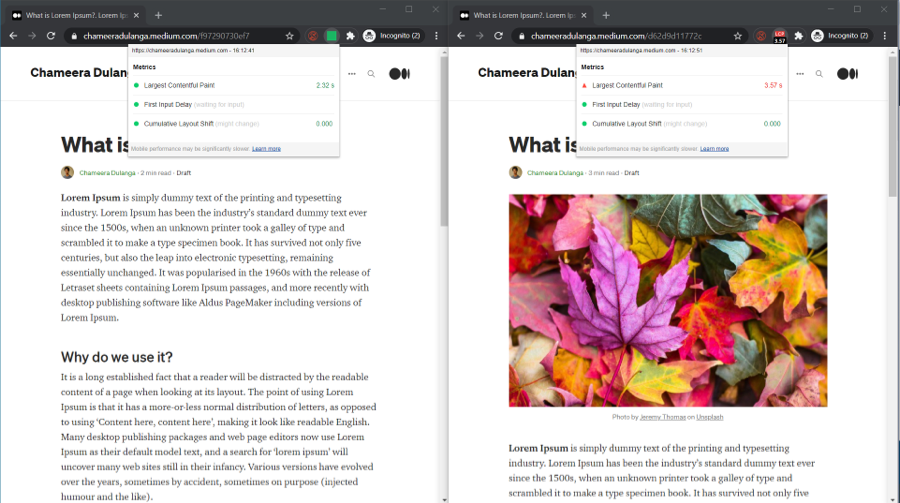Select the Lorem Ipsum tab in the left window
Image resolution: width=900 pixels, height=503 pixels.
click(76, 16)
